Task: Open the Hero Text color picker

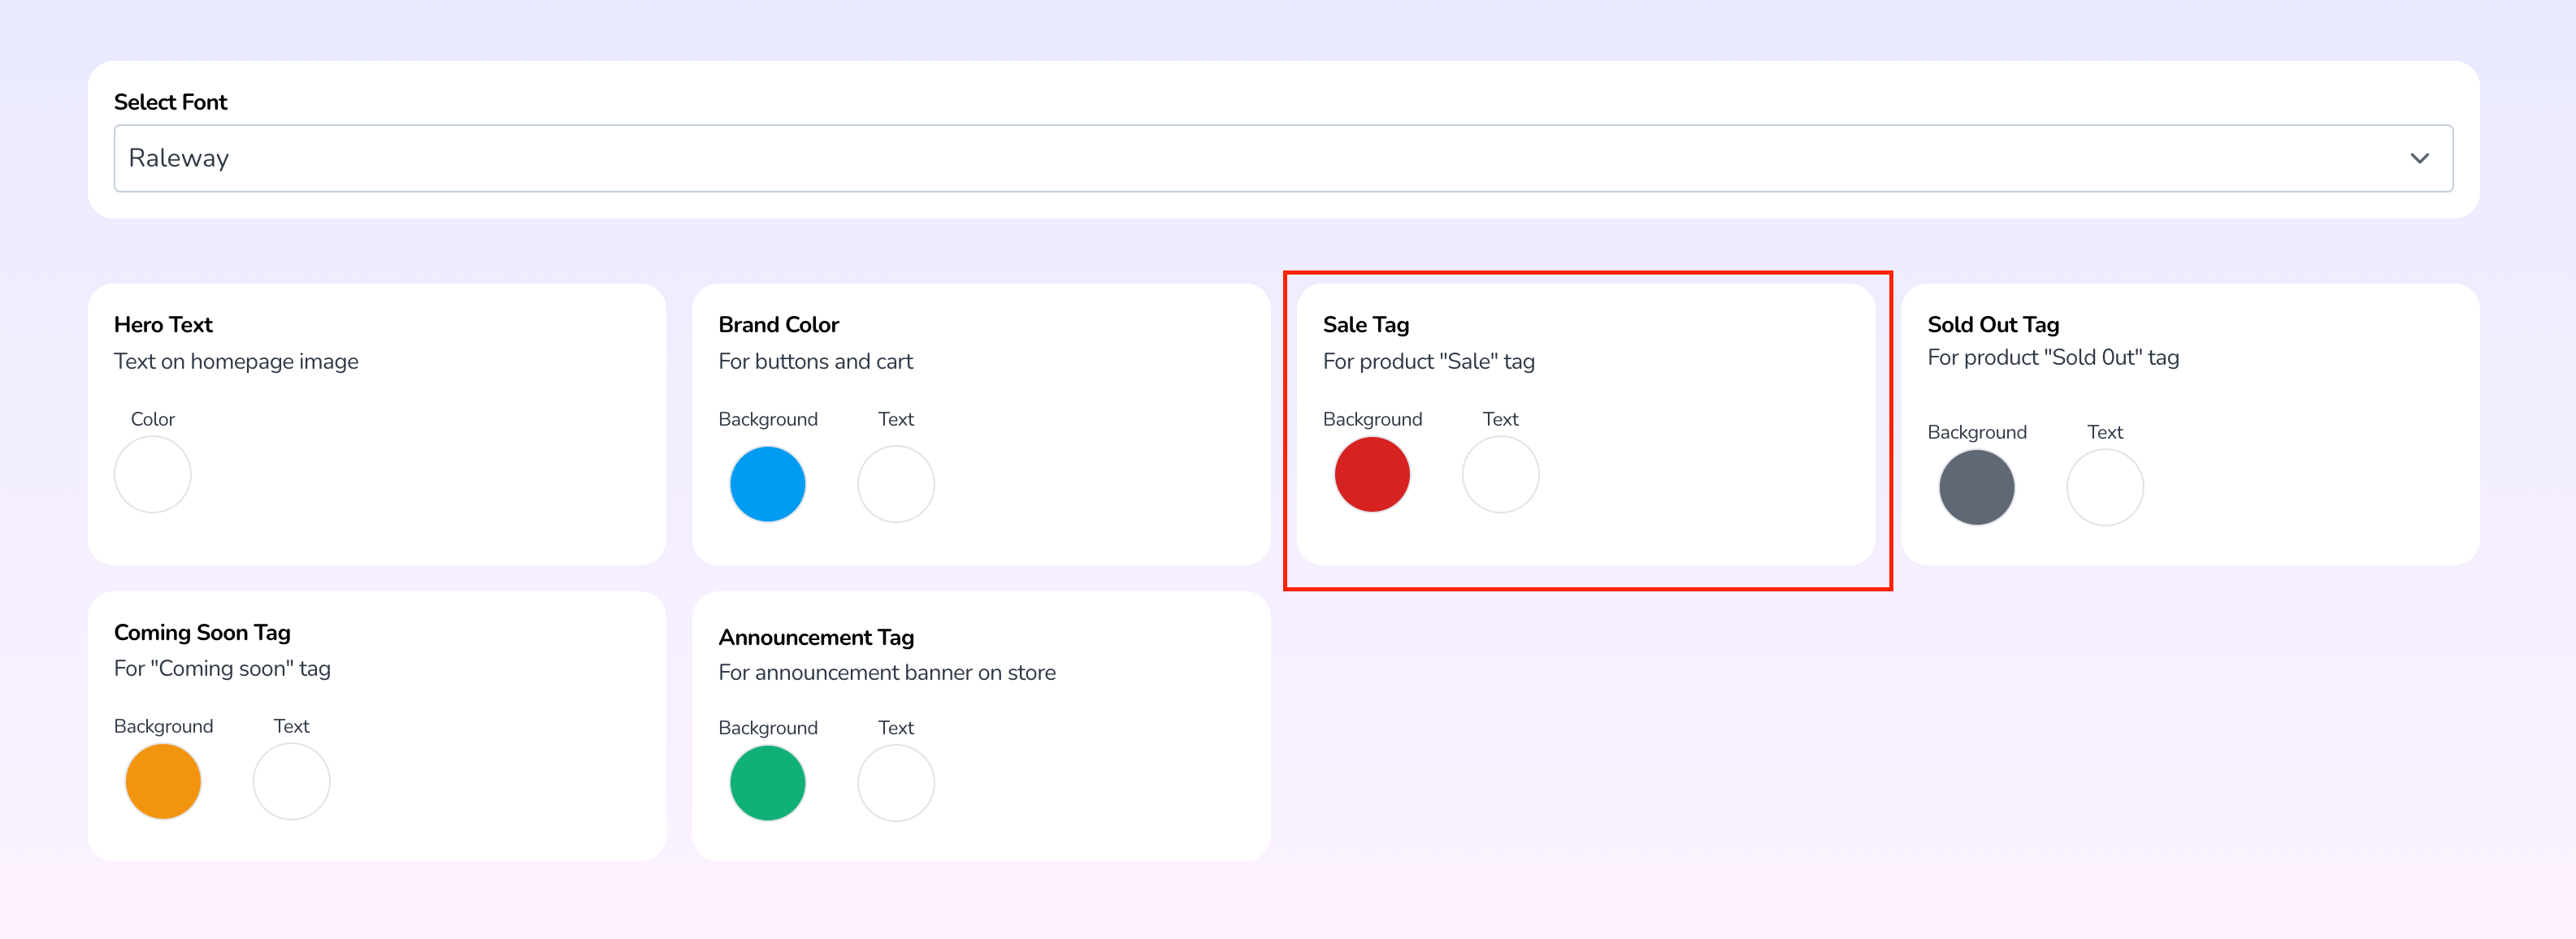Action: (152, 474)
